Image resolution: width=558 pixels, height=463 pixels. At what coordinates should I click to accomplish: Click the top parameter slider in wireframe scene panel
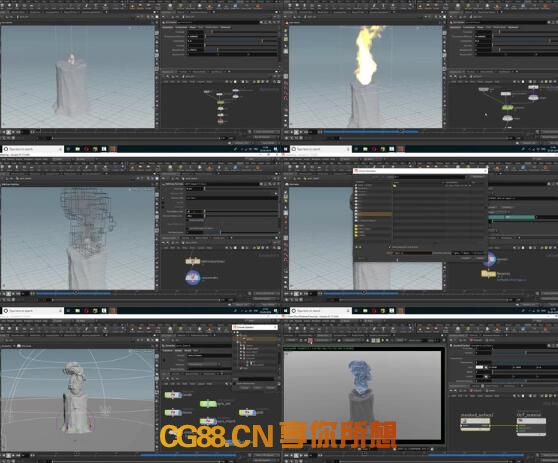point(241,189)
